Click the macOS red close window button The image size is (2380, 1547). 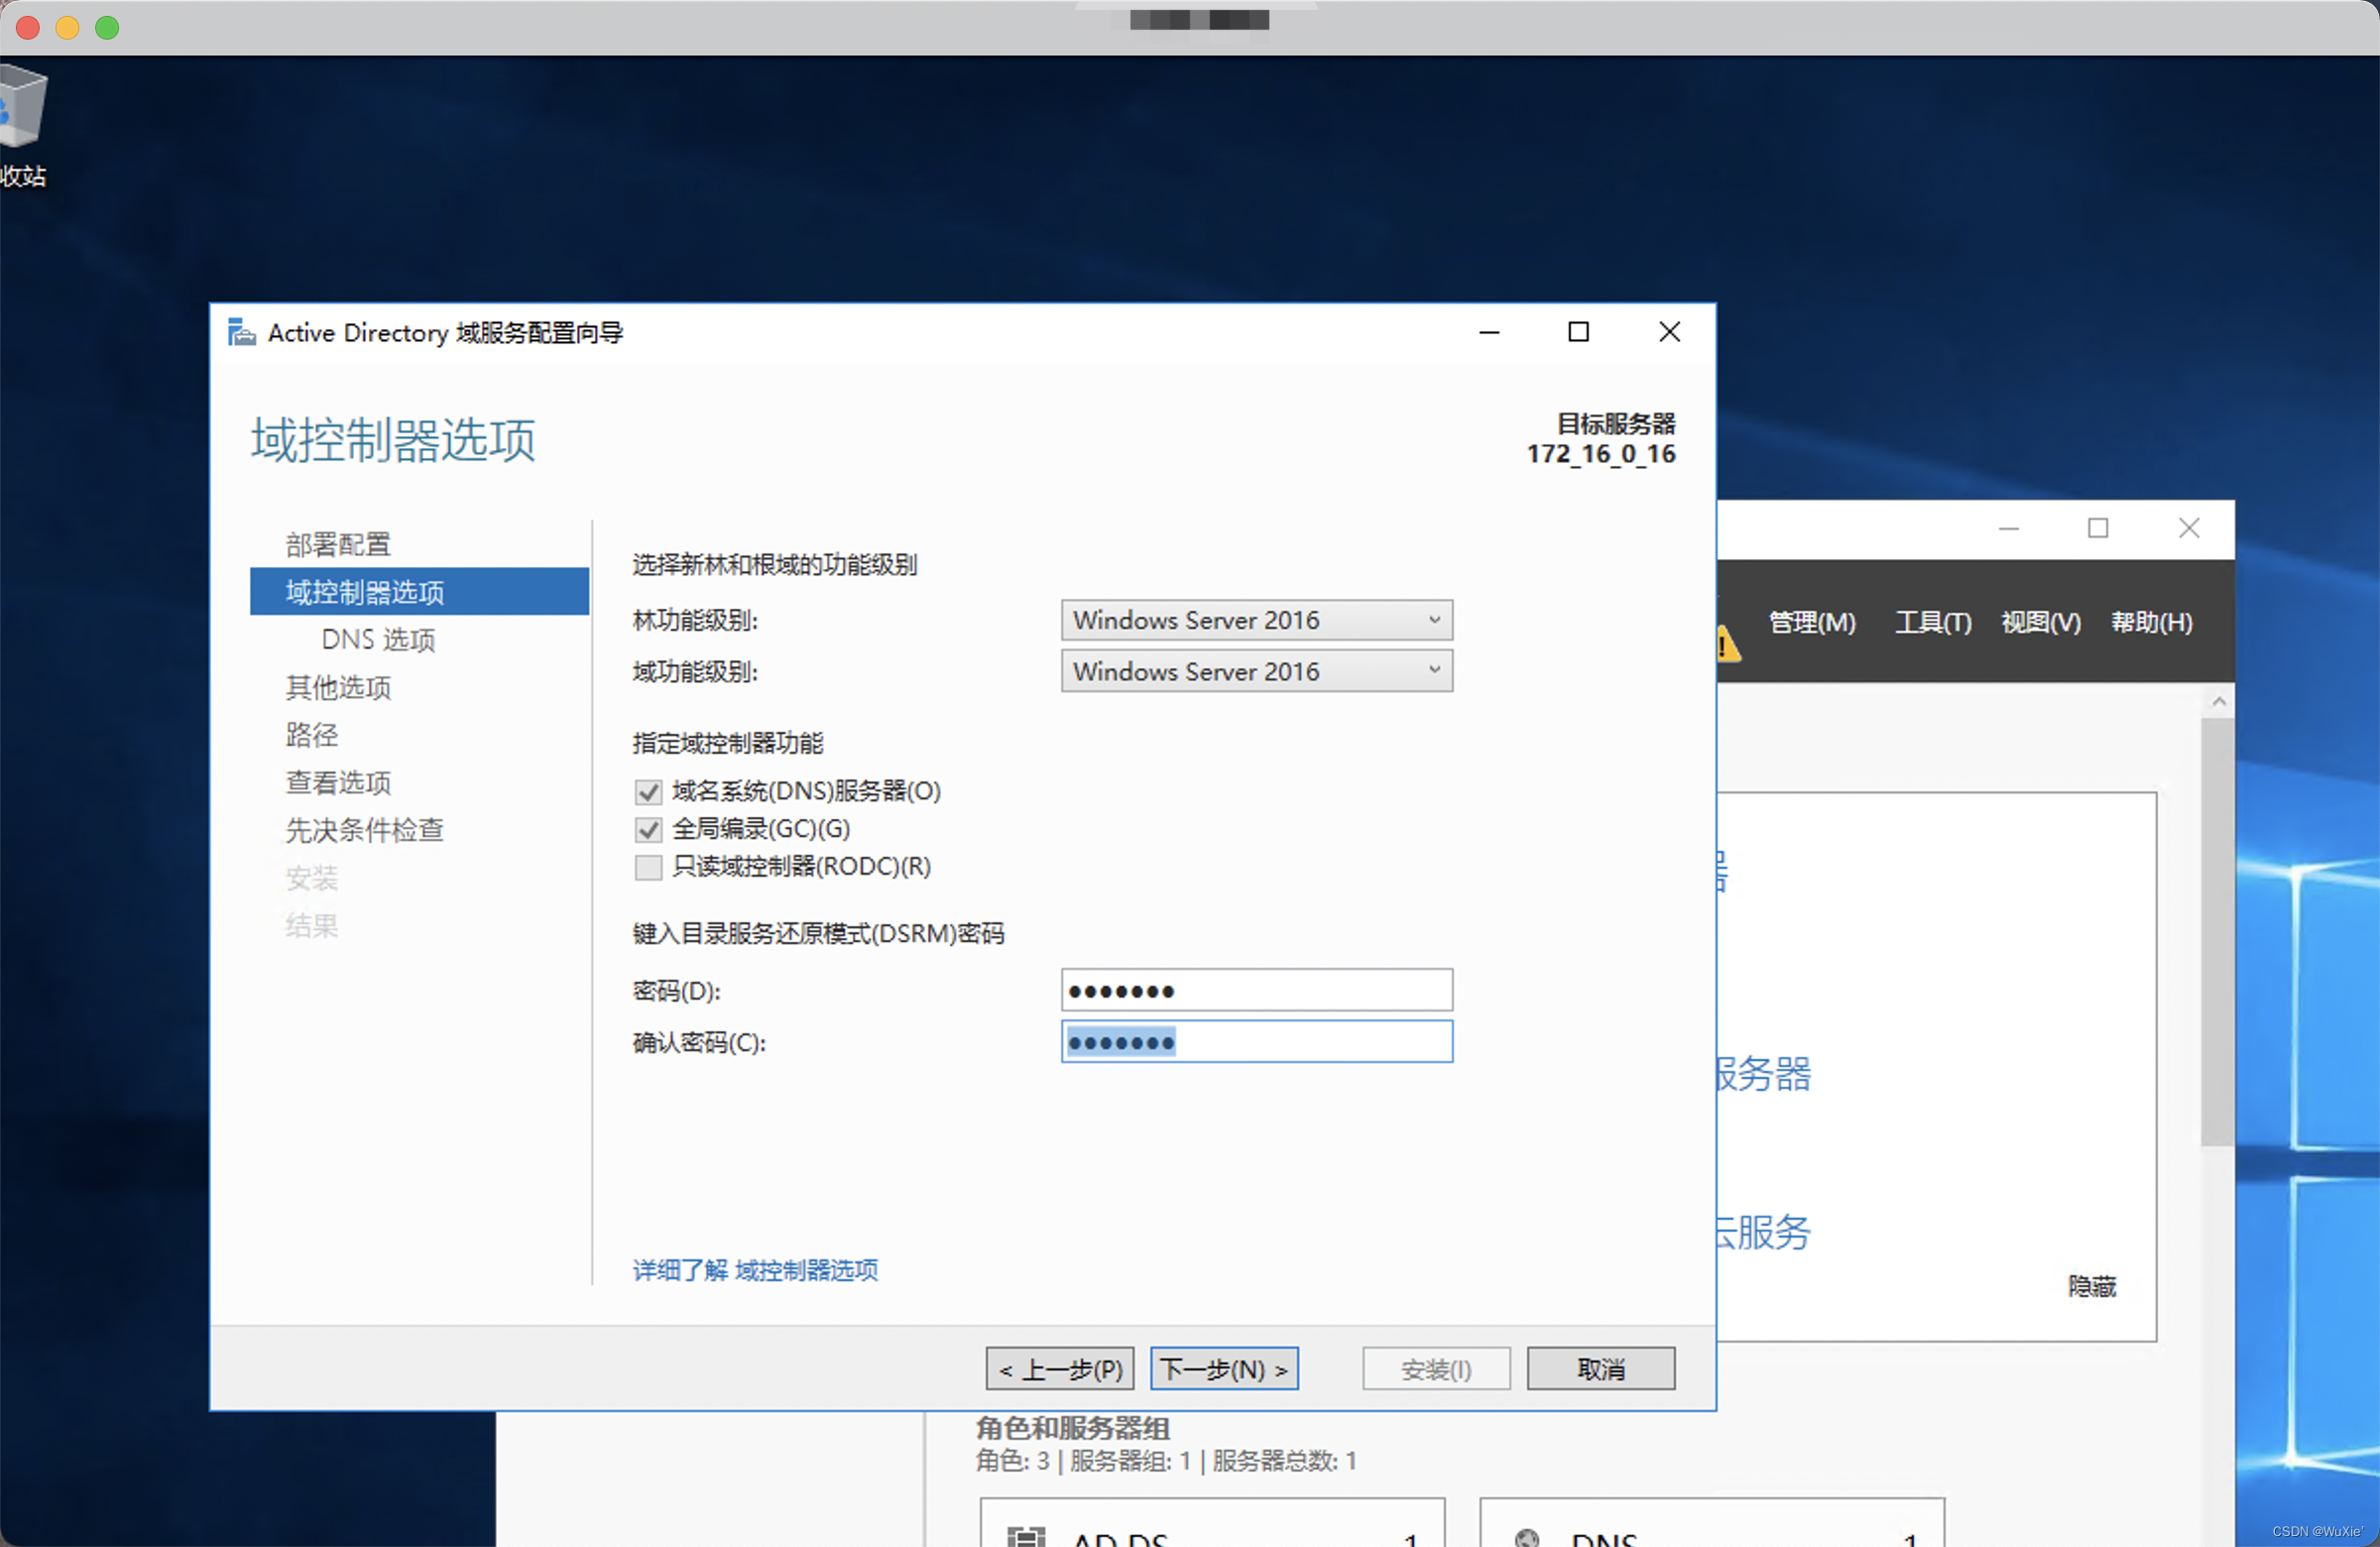tap(28, 27)
